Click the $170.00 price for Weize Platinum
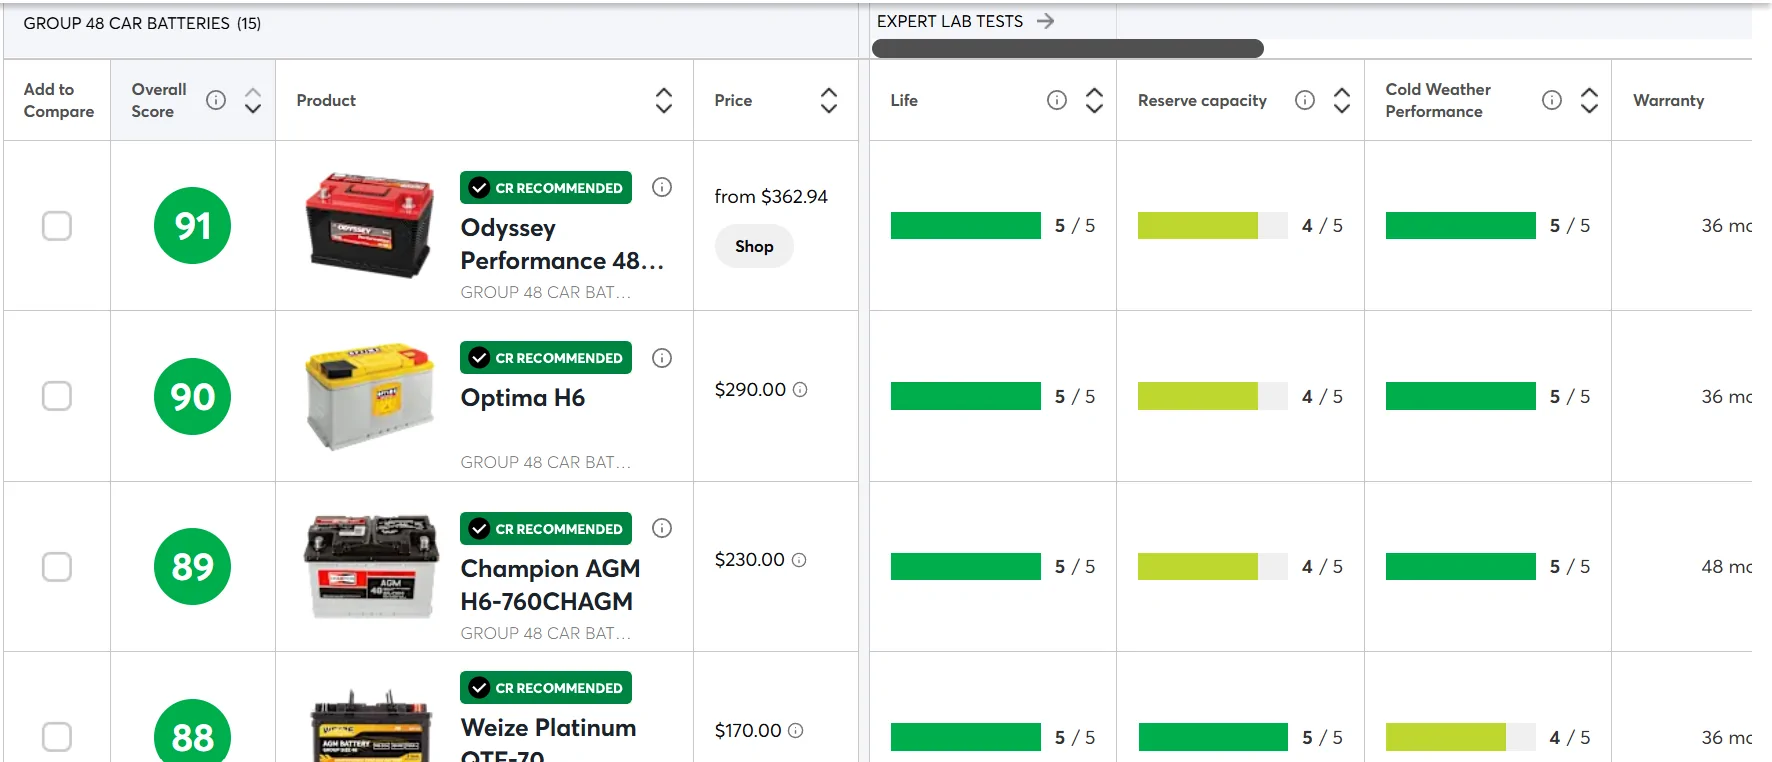This screenshot has width=1772, height=762. (x=748, y=731)
